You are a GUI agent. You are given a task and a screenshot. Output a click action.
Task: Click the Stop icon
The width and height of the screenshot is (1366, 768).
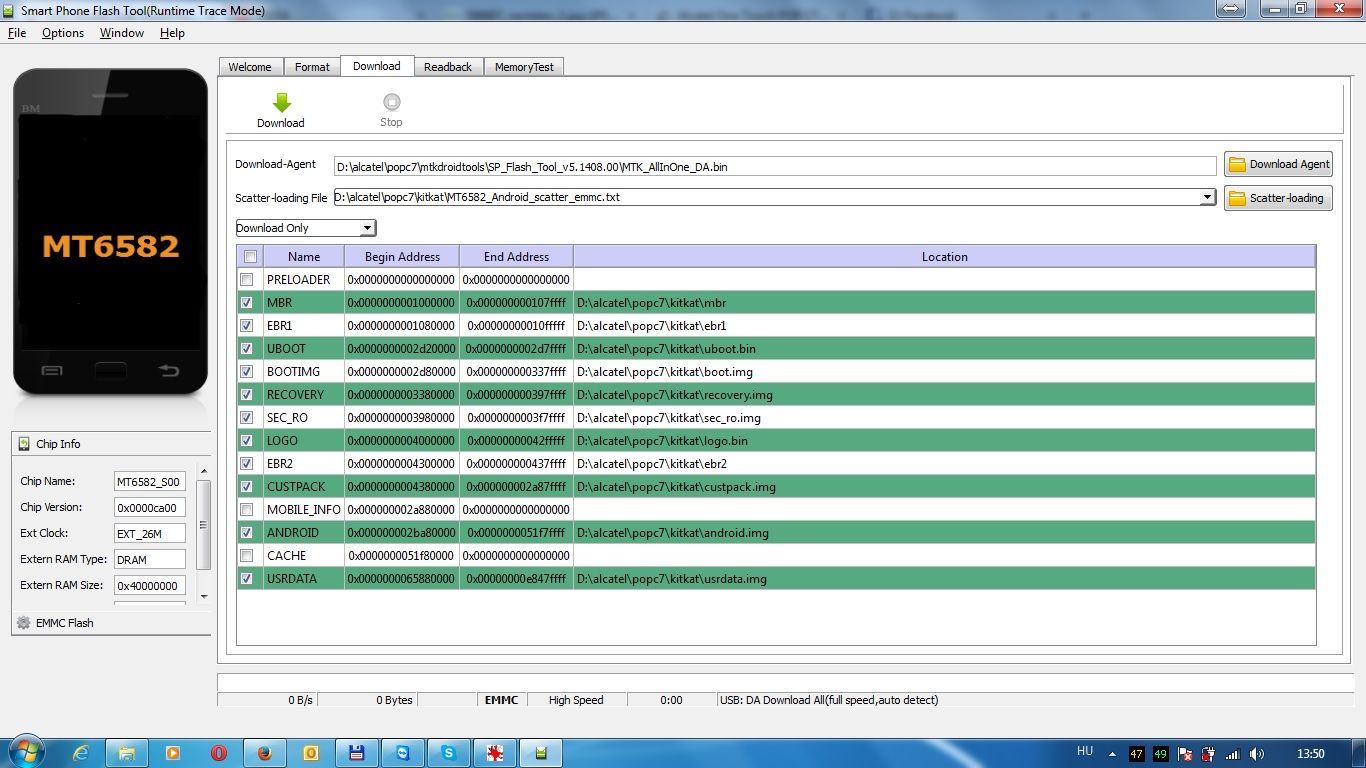391,102
